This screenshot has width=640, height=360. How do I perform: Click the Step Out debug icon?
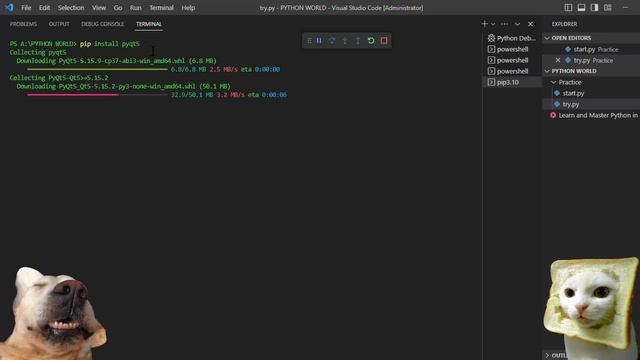point(358,40)
